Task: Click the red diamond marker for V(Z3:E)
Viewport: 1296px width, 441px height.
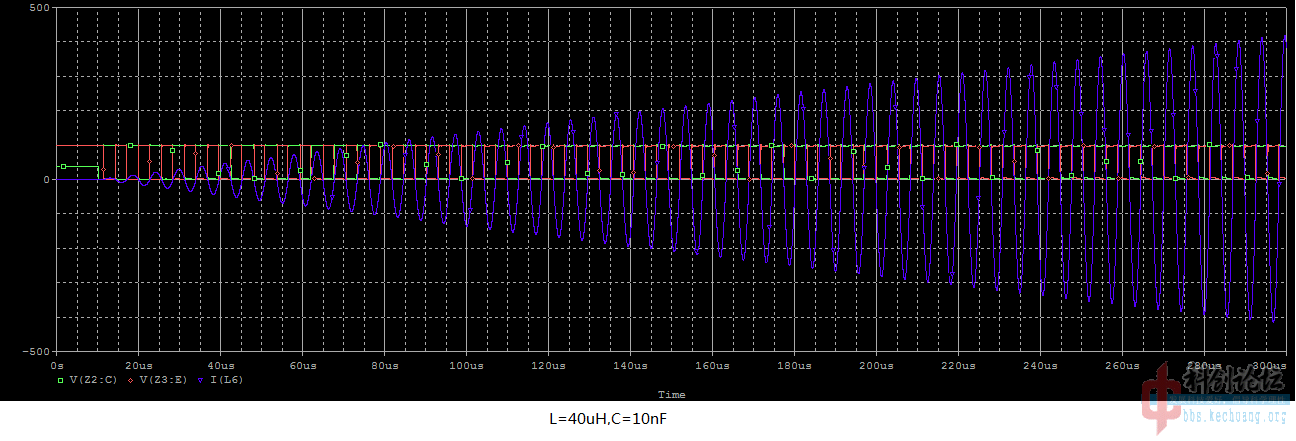Action: (x=131, y=380)
